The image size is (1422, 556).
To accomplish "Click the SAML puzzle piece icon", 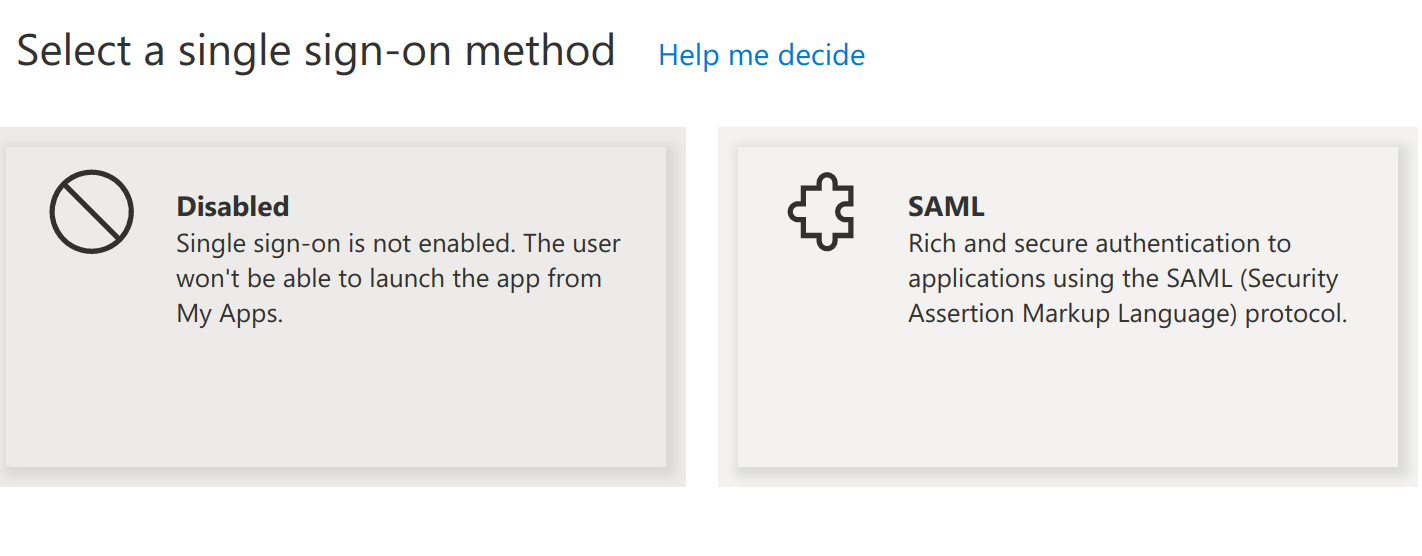I will pyautogui.click(x=821, y=211).
